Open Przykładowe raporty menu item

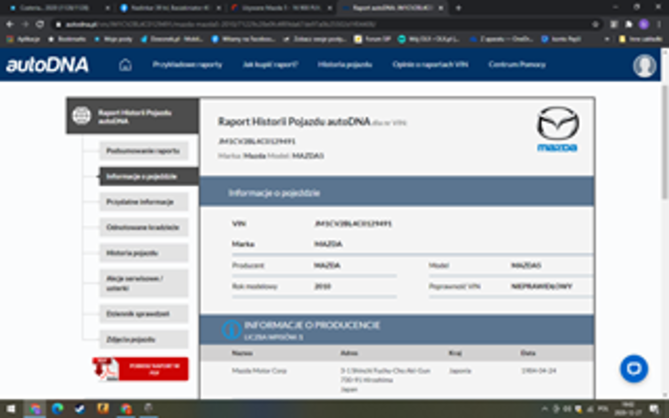pyautogui.click(x=187, y=65)
